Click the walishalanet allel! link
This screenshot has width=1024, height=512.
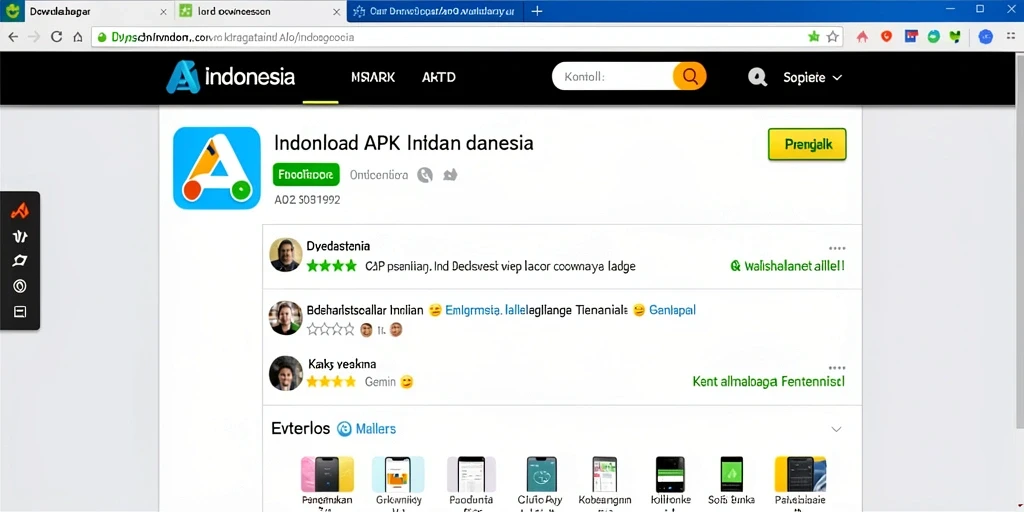787,266
